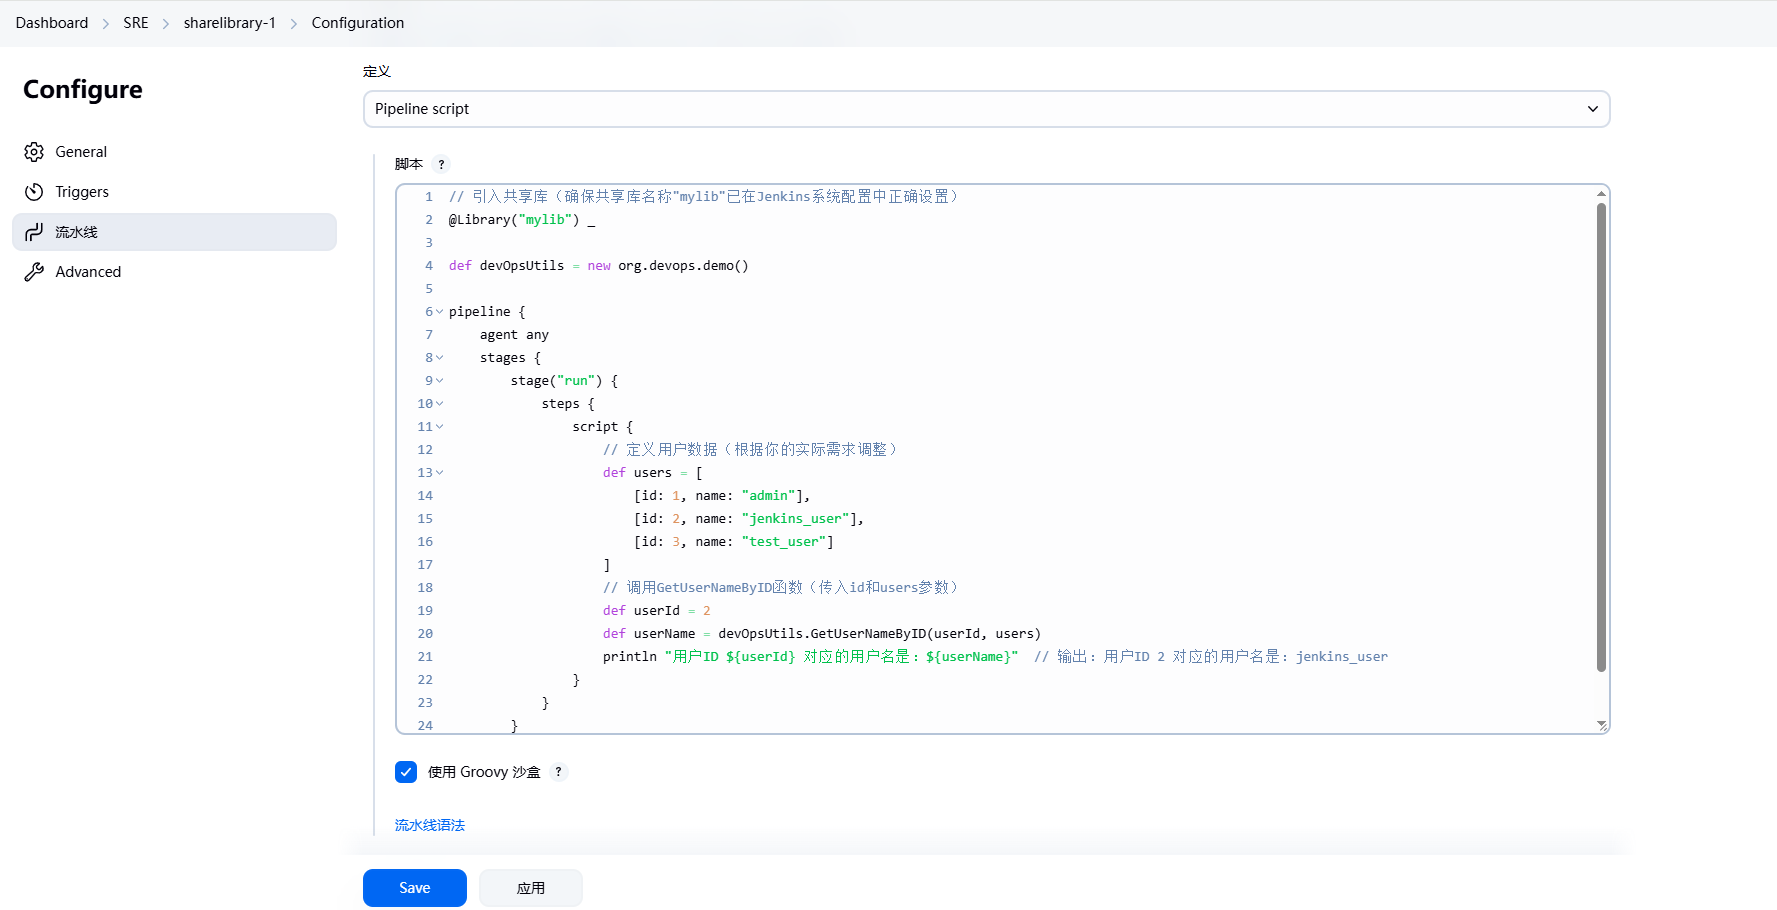Click the script editor vertical scrollbar
The height and width of the screenshot is (910, 1777).
(1601, 437)
